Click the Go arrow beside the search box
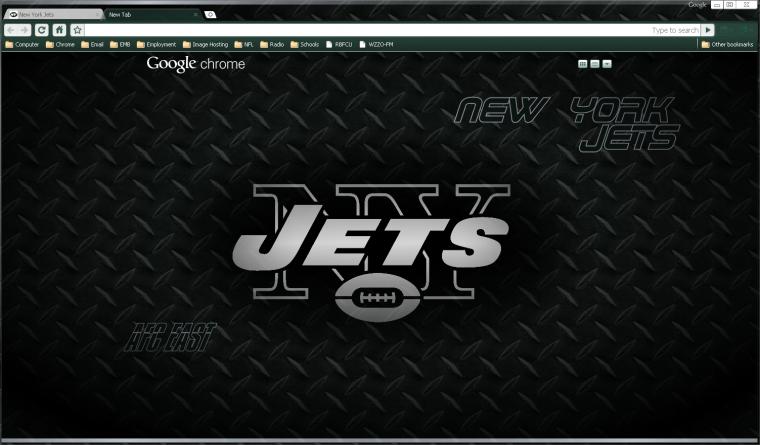 pyautogui.click(x=708, y=30)
